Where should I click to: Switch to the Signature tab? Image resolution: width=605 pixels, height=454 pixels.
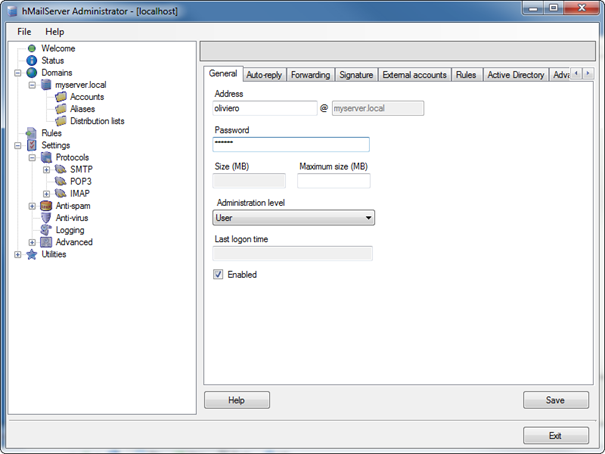[356, 75]
